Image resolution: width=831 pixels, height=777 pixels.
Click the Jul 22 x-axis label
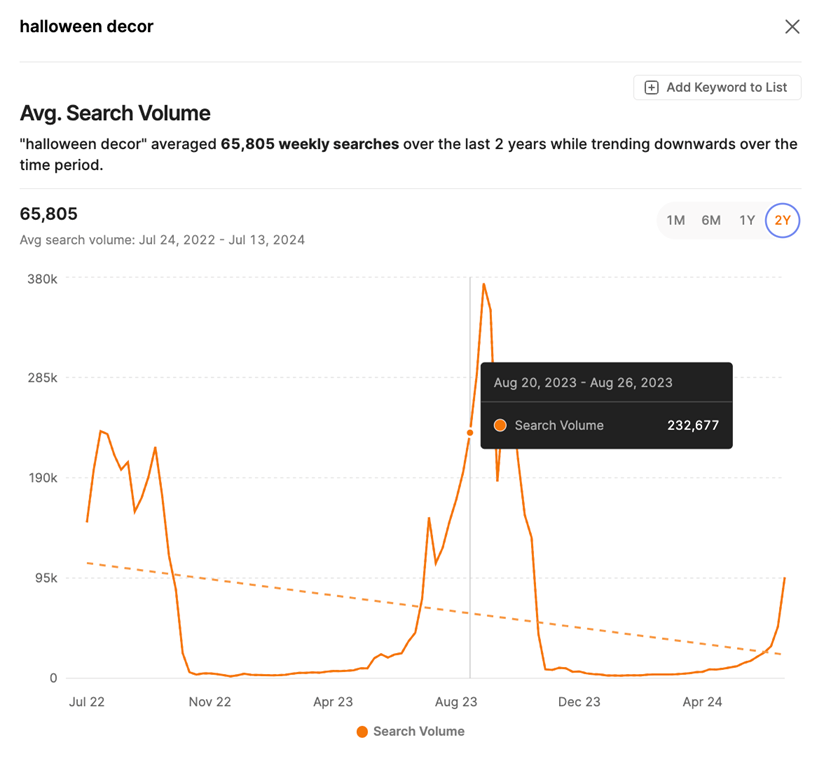87,702
